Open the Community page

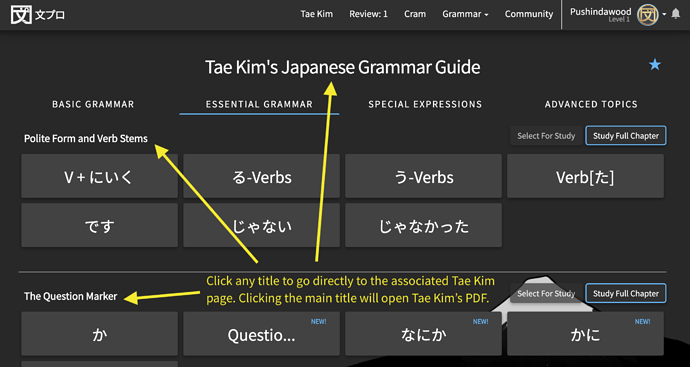(529, 14)
